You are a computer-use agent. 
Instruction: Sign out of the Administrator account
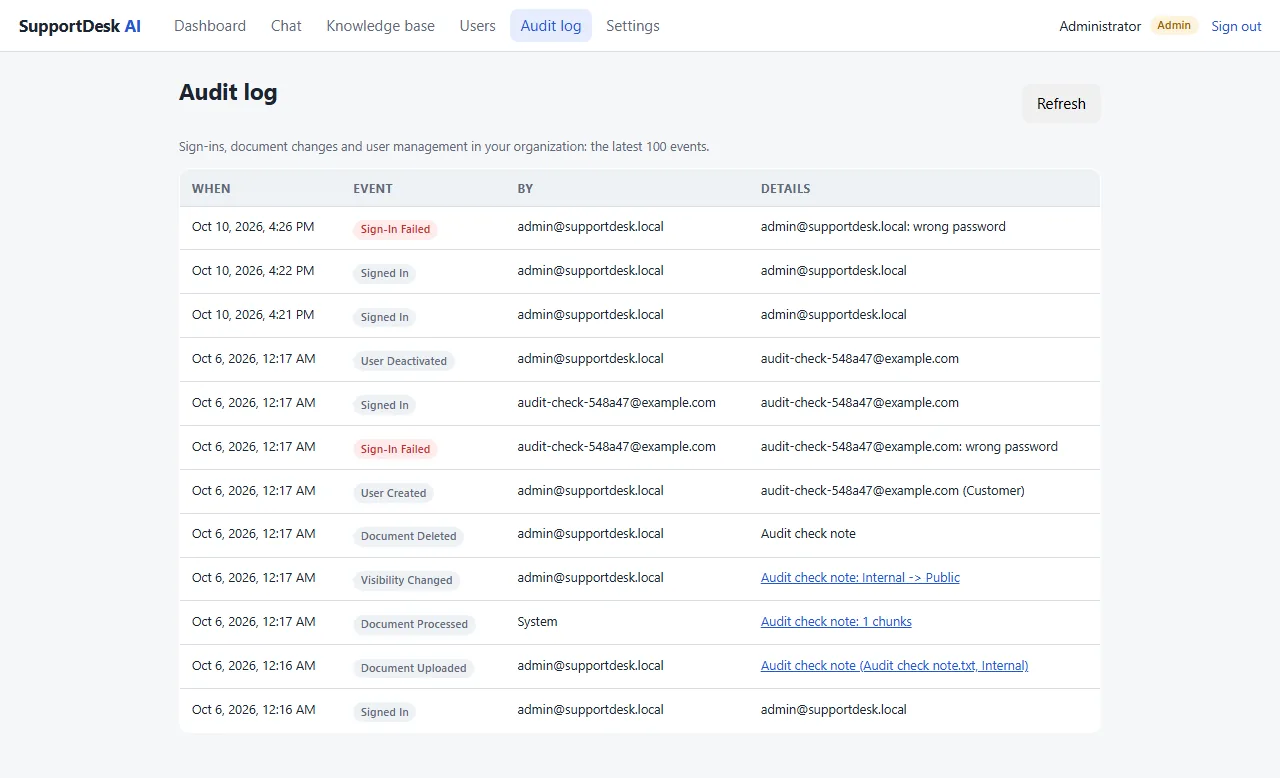click(1236, 27)
